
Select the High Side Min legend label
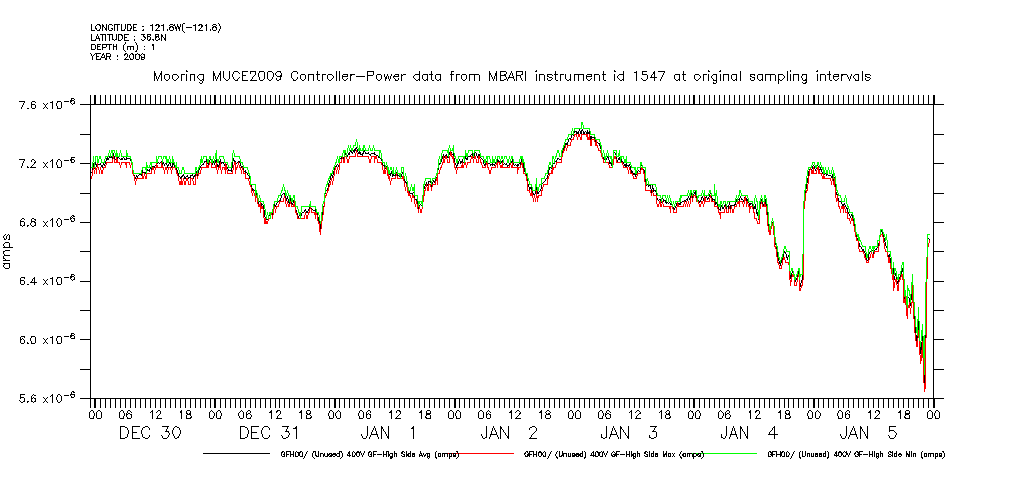[x=855, y=454]
